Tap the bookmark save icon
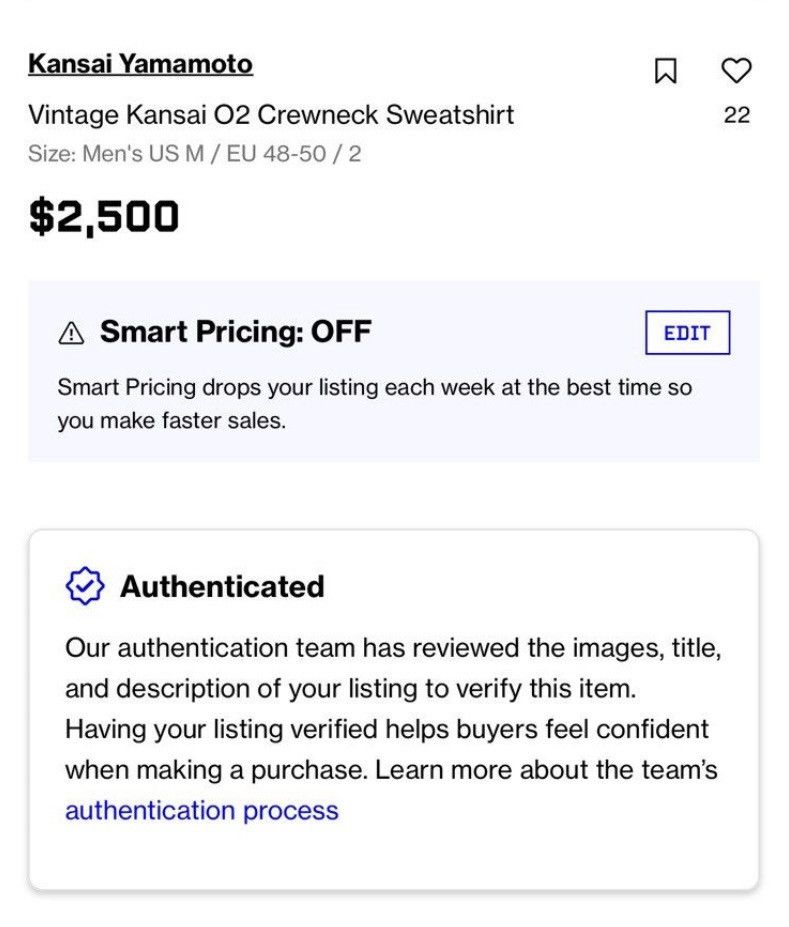The image size is (789, 927). click(665, 70)
